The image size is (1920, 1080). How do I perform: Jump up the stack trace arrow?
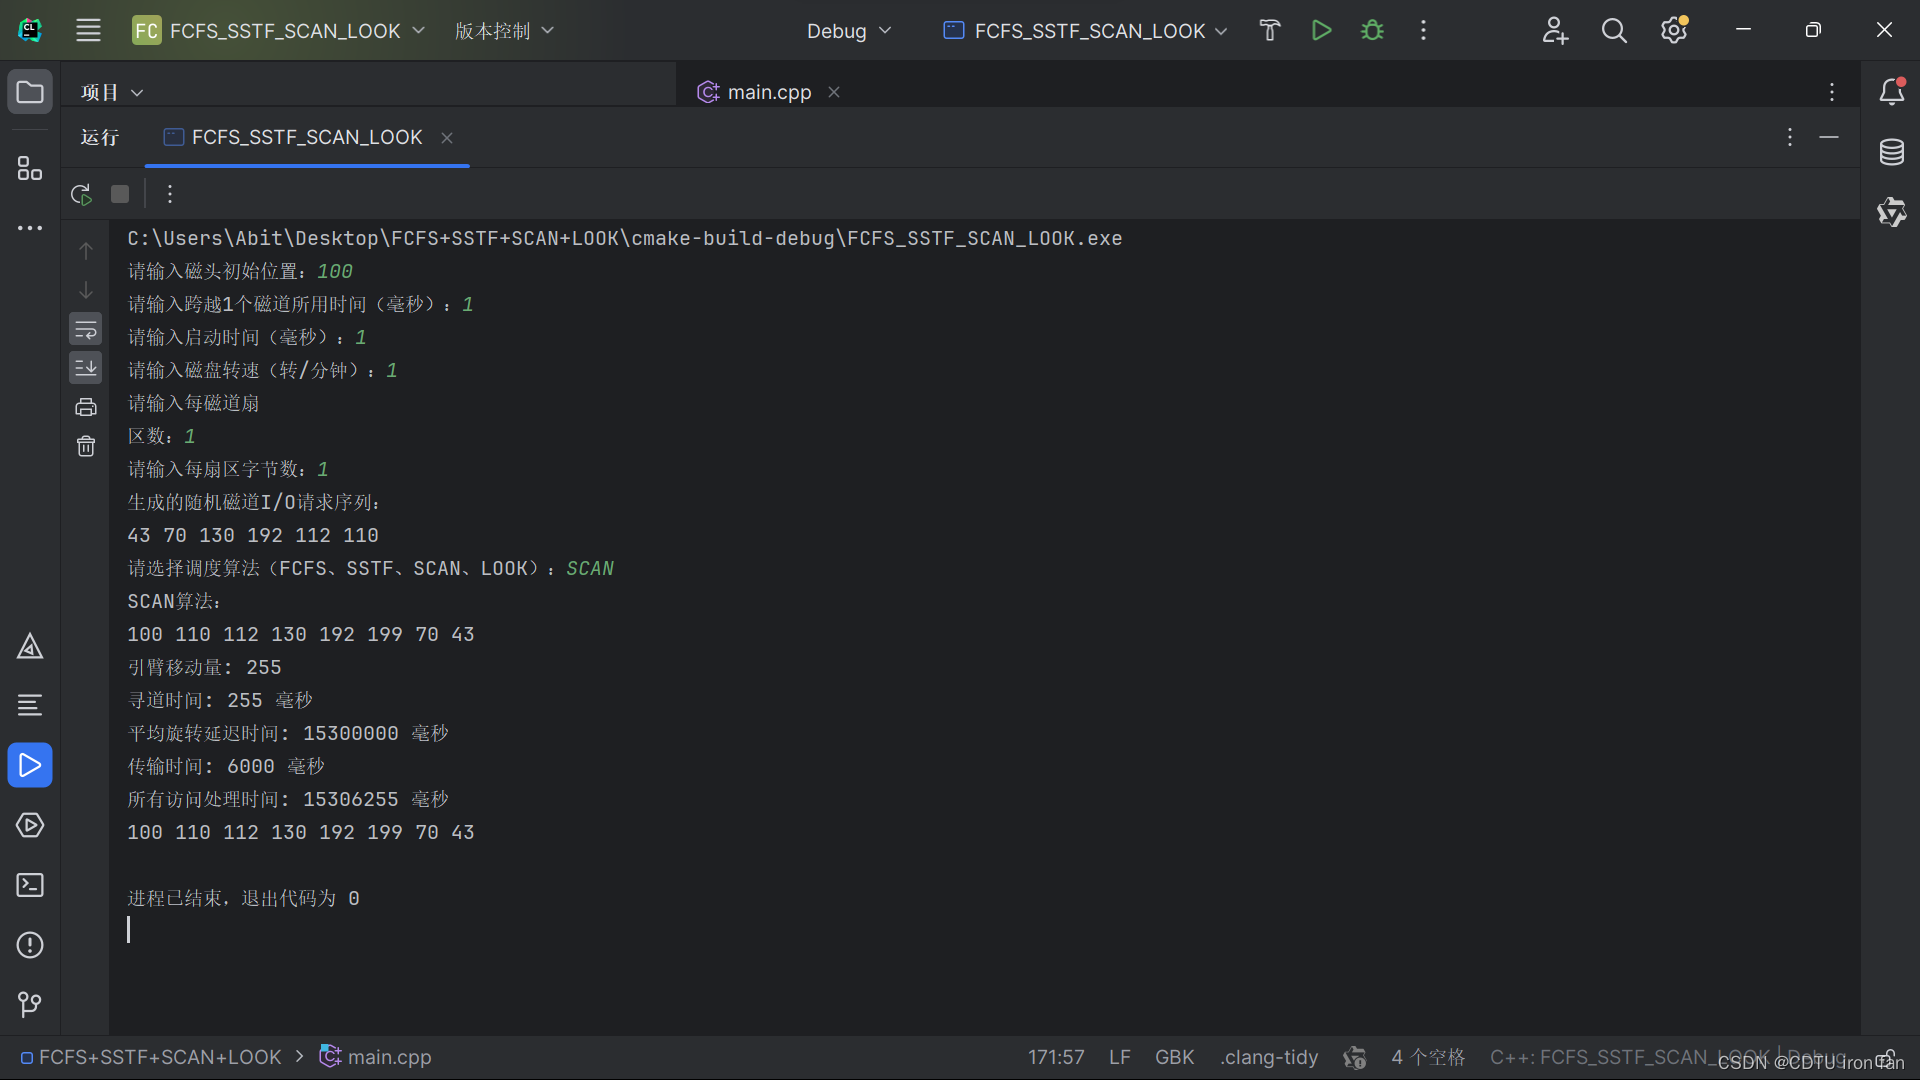pyautogui.click(x=86, y=251)
